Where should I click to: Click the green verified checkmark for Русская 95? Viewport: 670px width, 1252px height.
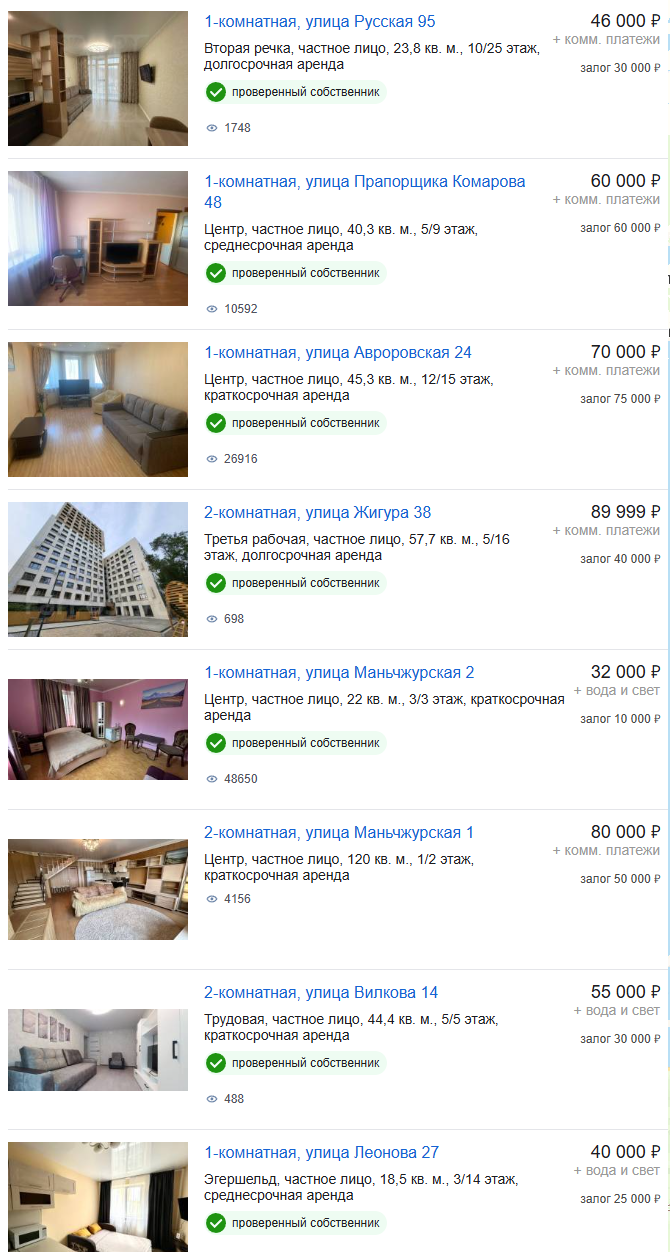215,92
